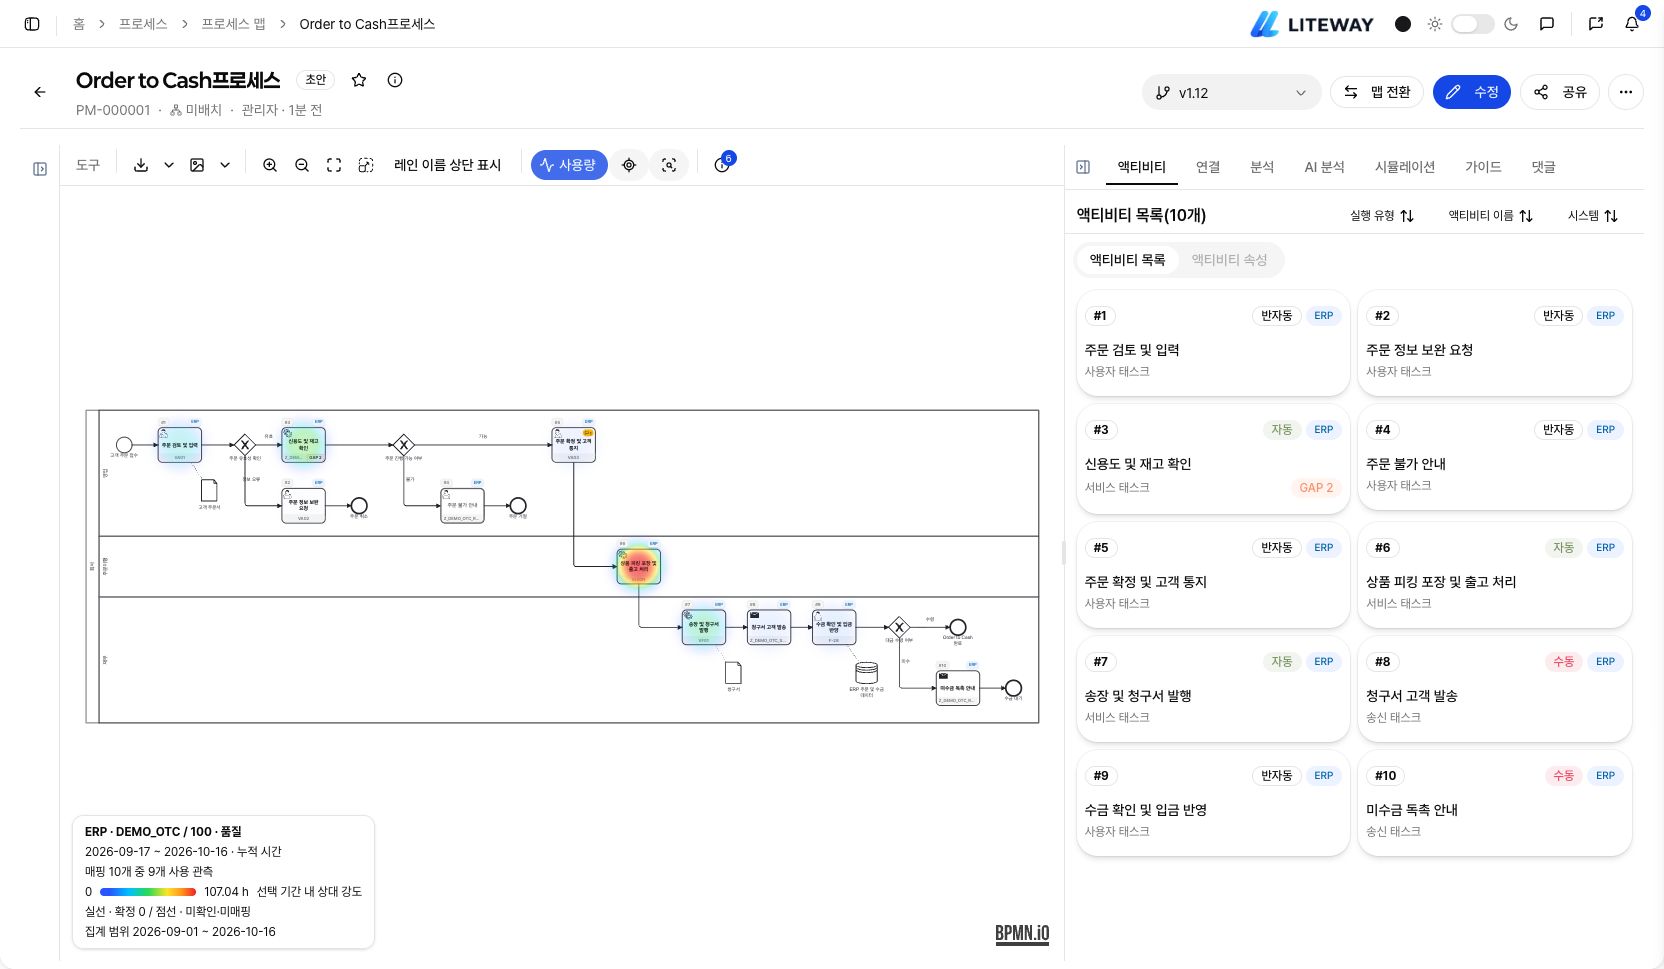The image size is (1664, 969).
Task: Open activity card #3 신용도 및 재고 확인
Action: click(1213, 458)
